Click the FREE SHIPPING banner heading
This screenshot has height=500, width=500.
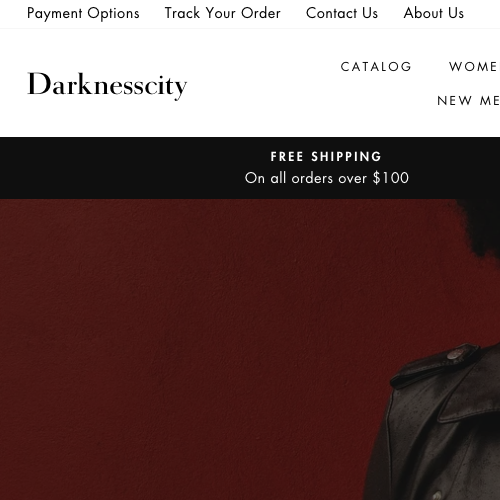pyautogui.click(x=326, y=156)
